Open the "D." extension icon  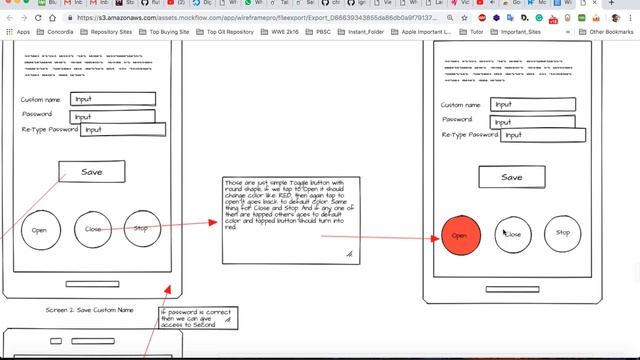pos(525,18)
